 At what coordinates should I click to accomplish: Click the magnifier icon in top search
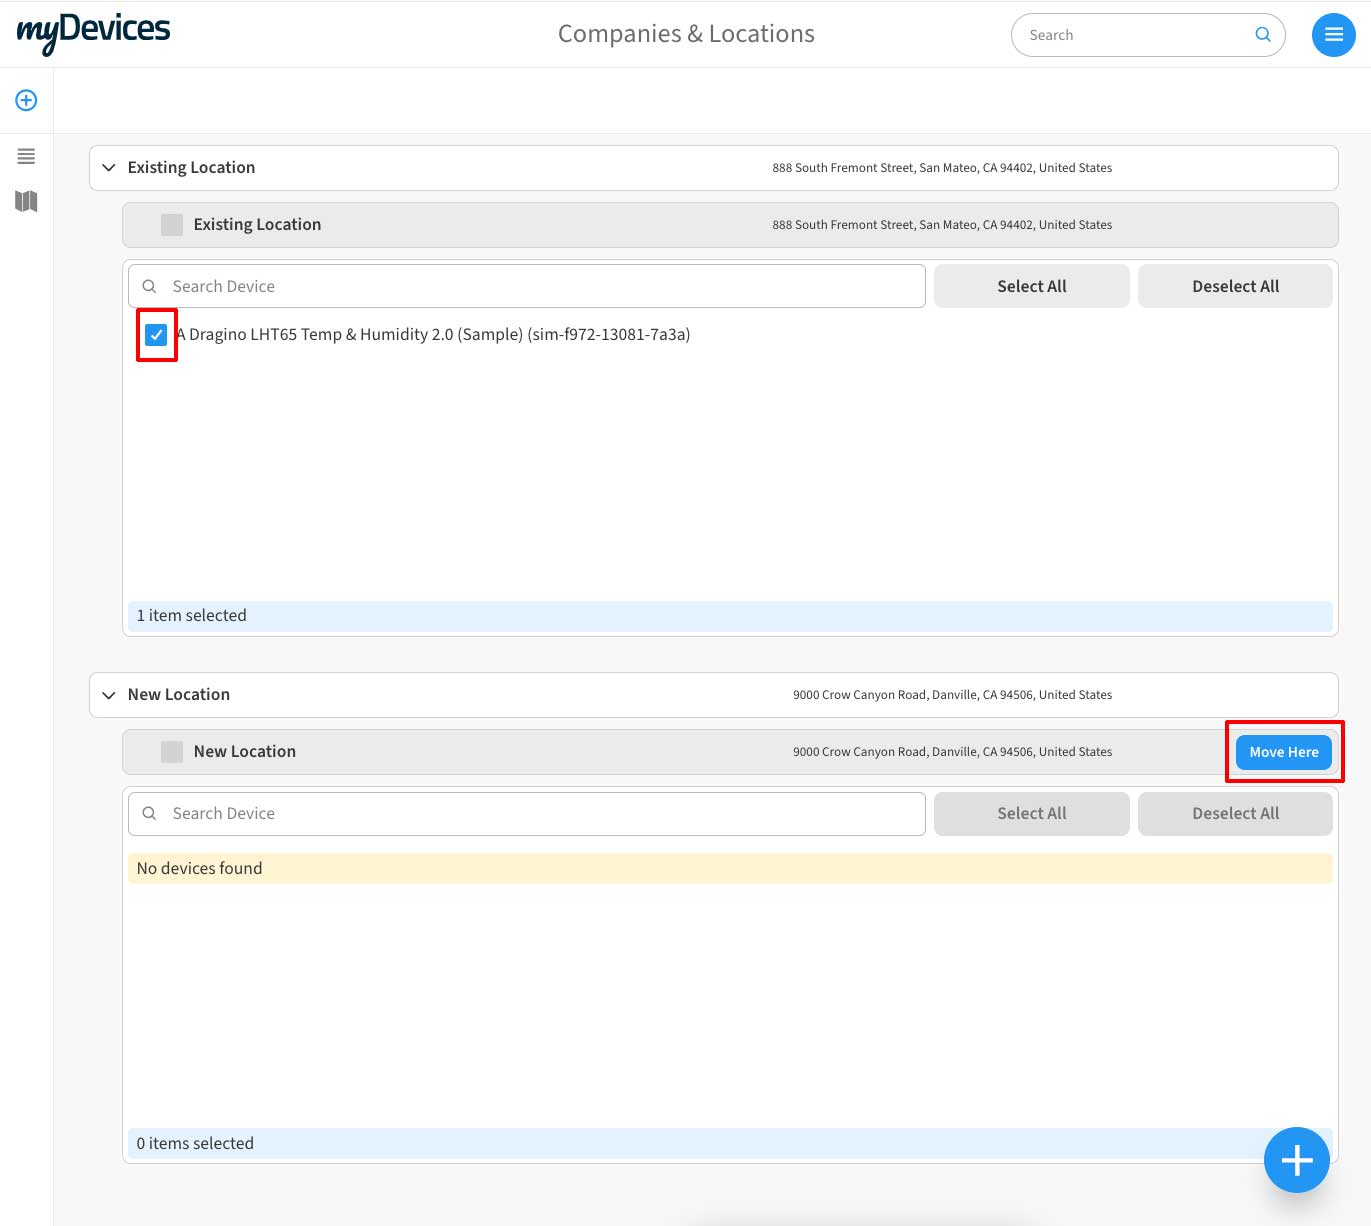[1263, 35]
